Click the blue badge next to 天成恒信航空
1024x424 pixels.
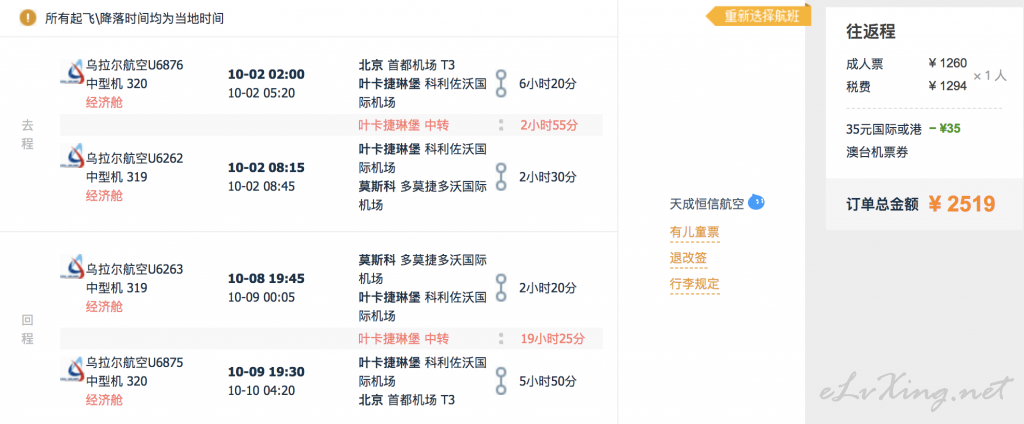pyautogui.click(x=757, y=203)
